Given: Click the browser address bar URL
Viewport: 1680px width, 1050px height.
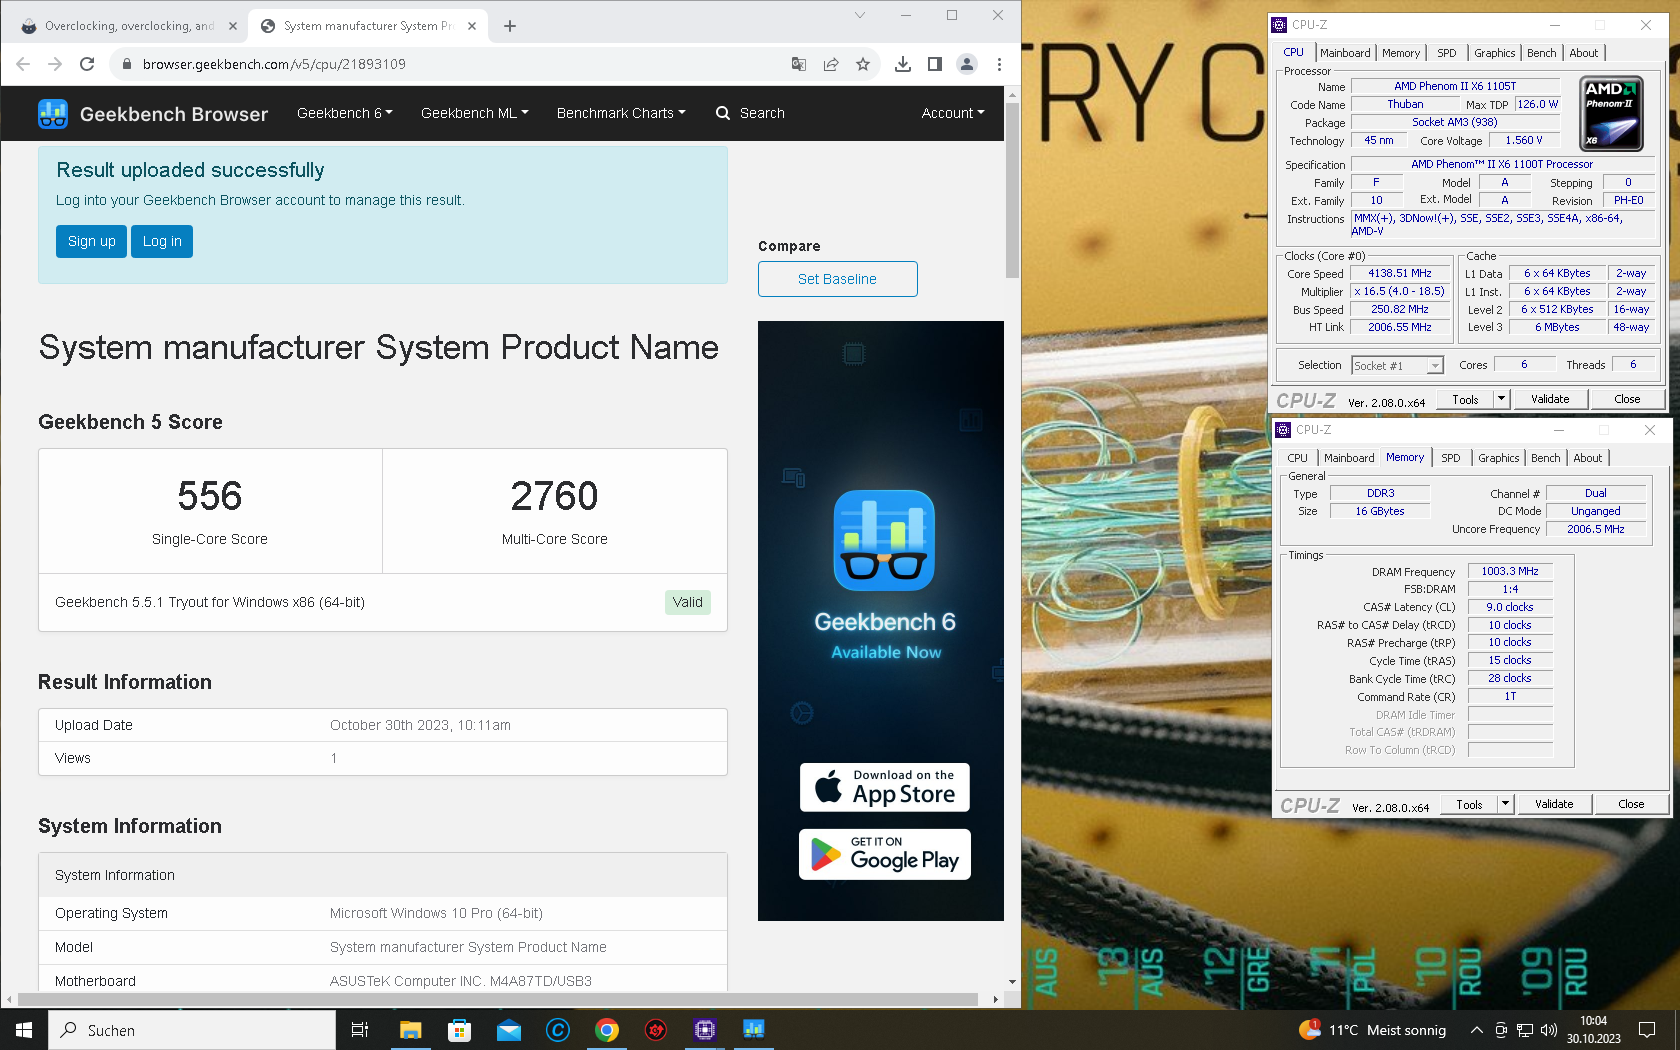Looking at the screenshot, I should (x=274, y=64).
